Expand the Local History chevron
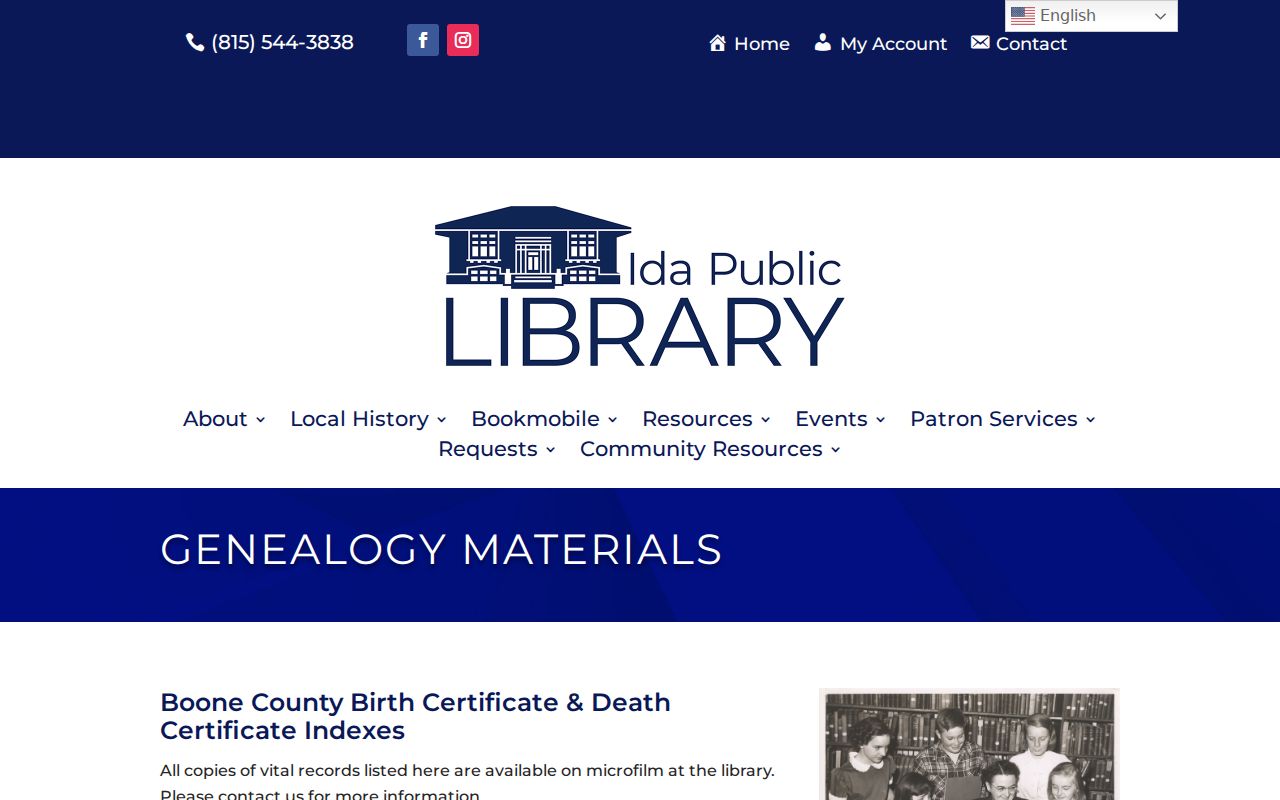The image size is (1280, 800). [441, 420]
